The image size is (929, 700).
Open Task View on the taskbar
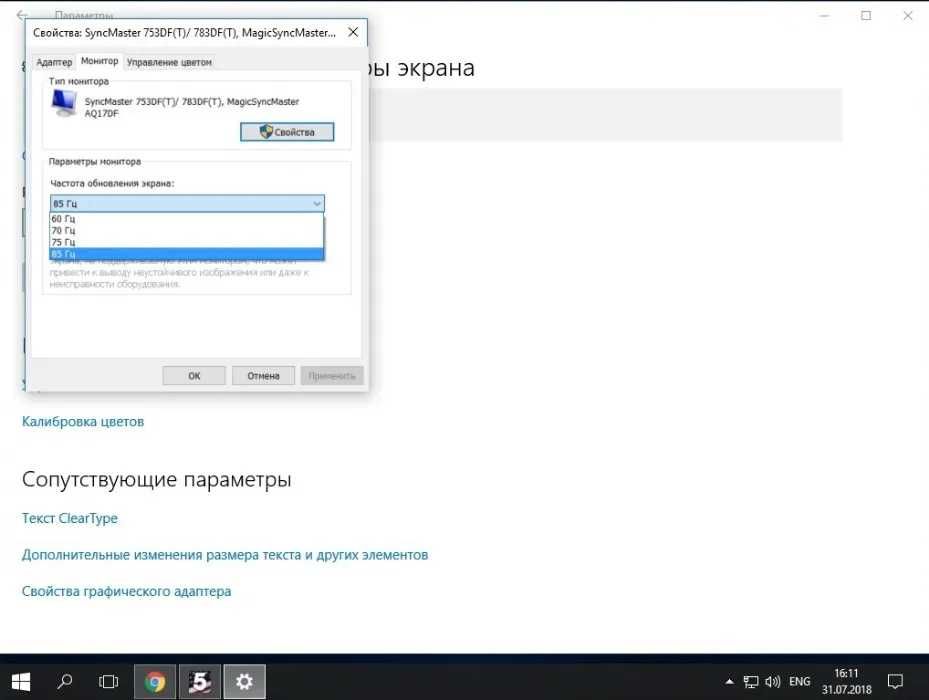[108, 682]
